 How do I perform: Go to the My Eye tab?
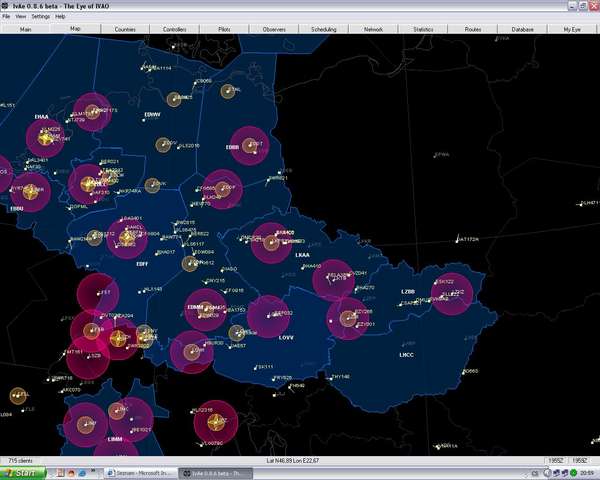(x=572, y=29)
